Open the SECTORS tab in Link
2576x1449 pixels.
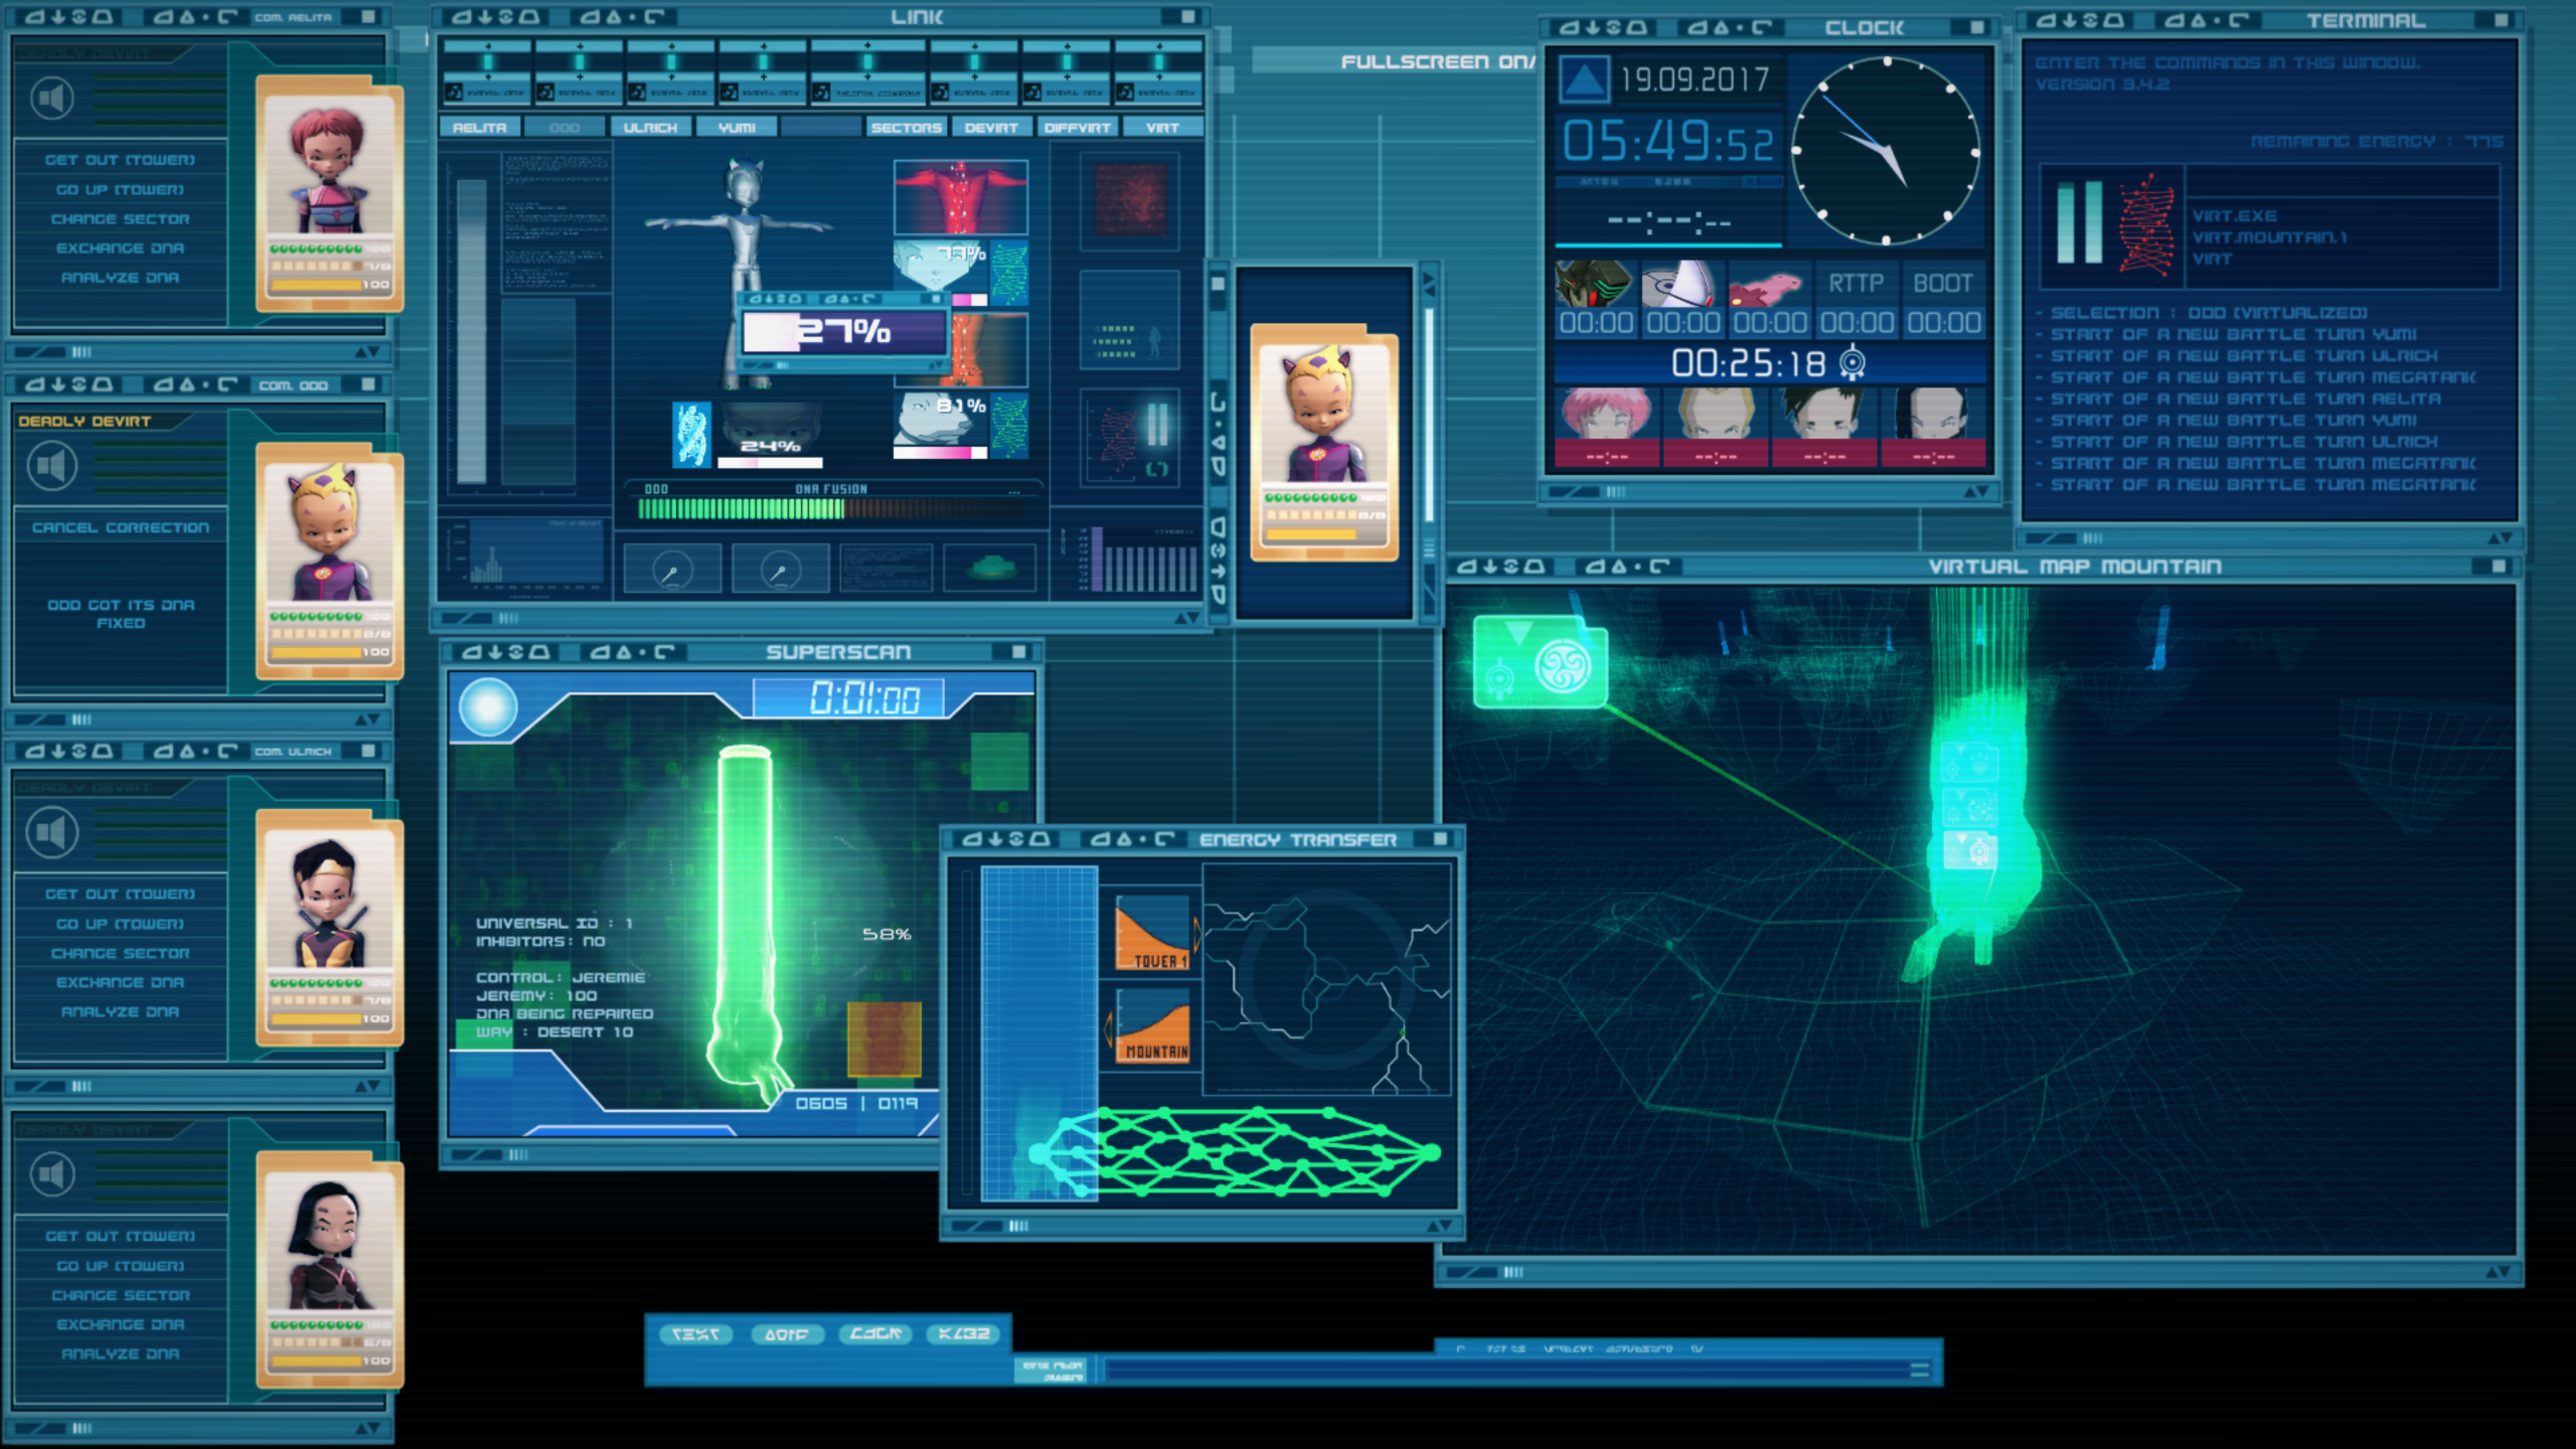pyautogui.click(x=906, y=127)
